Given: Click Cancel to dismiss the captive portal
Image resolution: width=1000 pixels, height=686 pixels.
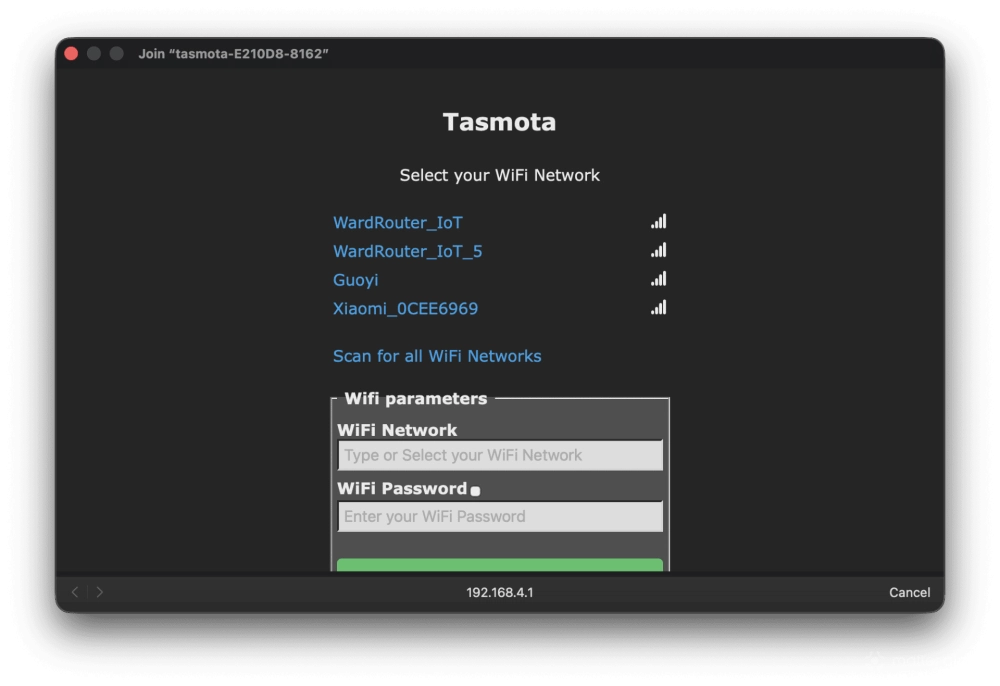Looking at the screenshot, I should [x=909, y=591].
